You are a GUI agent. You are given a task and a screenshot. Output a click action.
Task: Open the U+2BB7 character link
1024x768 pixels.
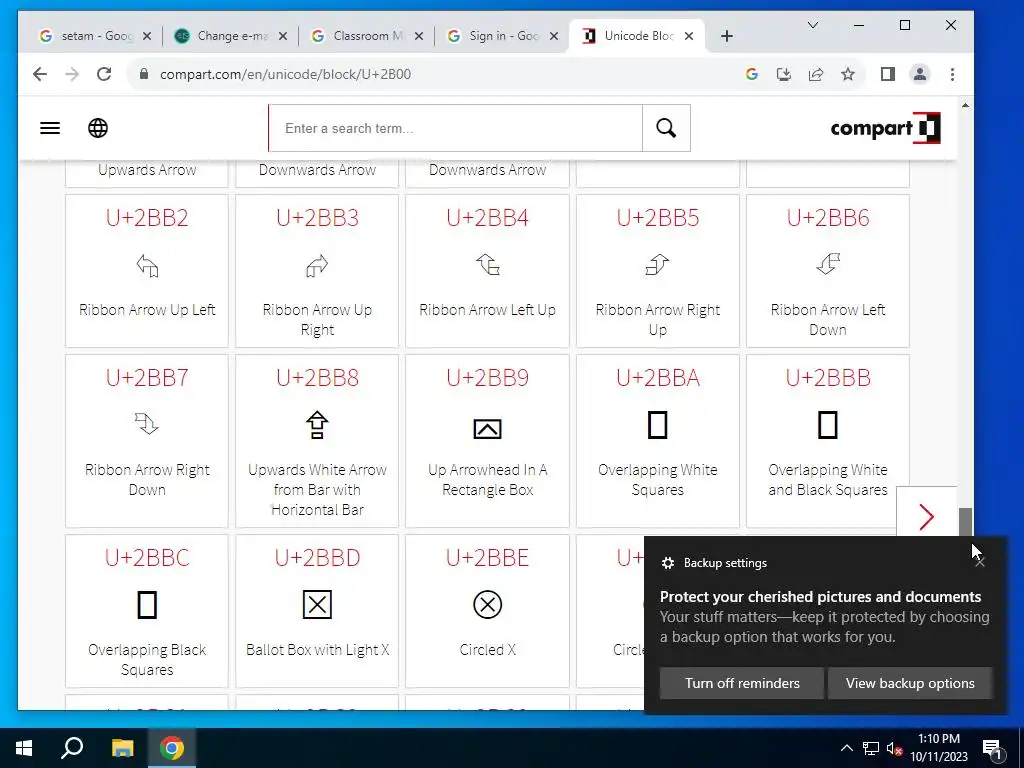pos(147,377)
